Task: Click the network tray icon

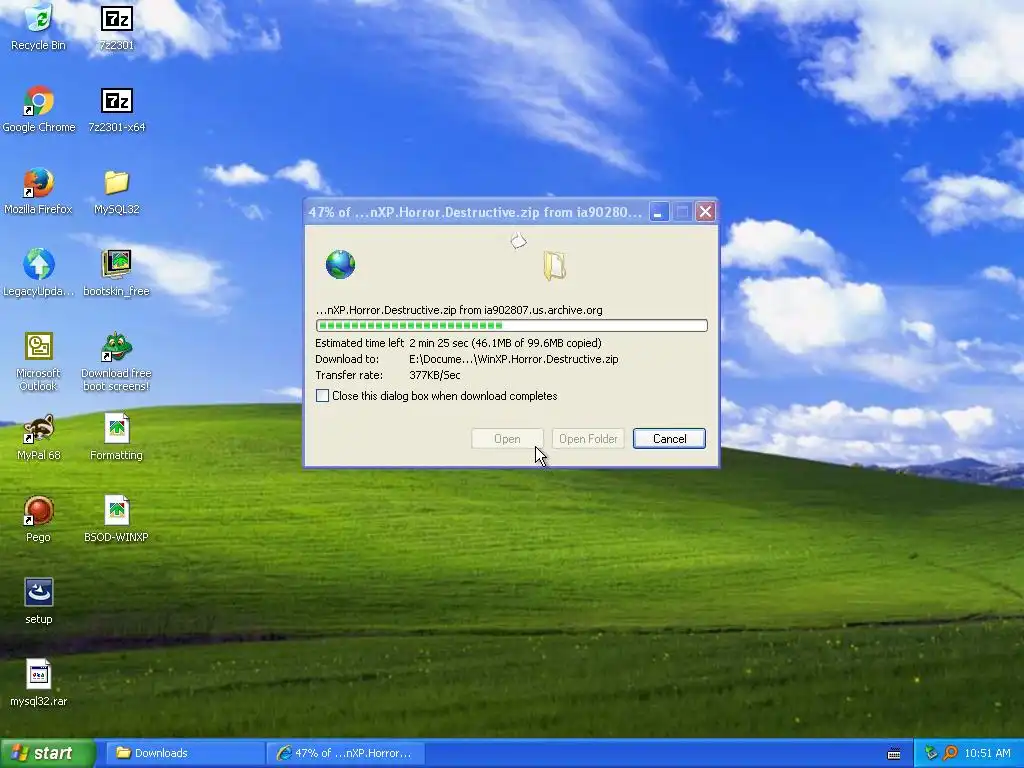Action: (x=931, y=753)
